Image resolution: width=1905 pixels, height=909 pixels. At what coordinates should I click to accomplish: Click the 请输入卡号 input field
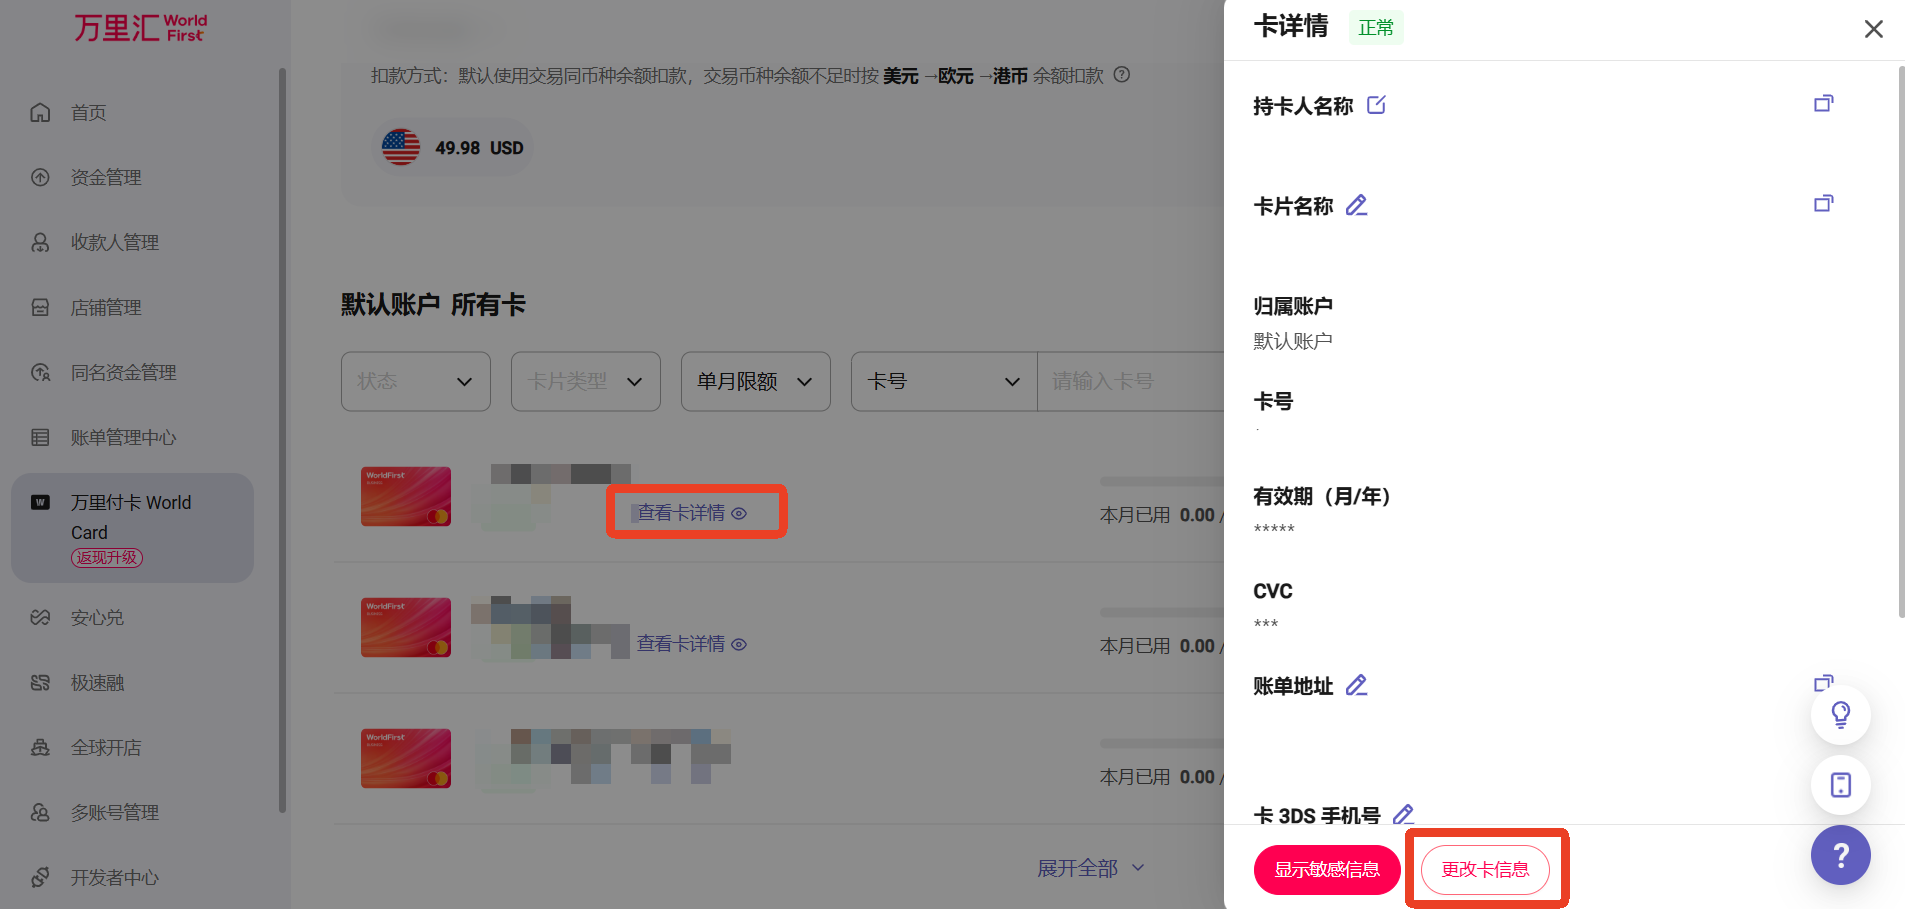click(1131, 381)
